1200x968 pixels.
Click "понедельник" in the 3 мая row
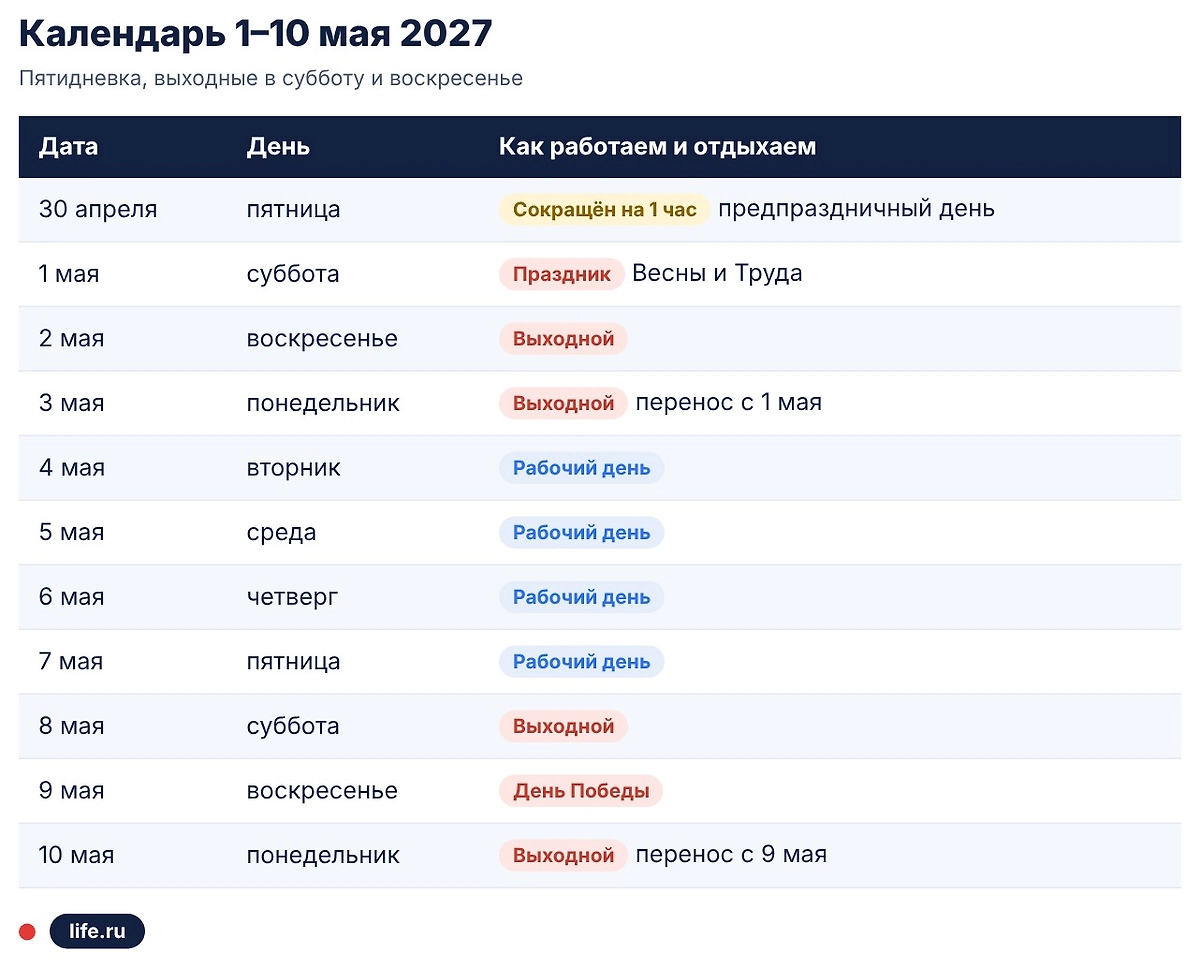tap(323, 403)
